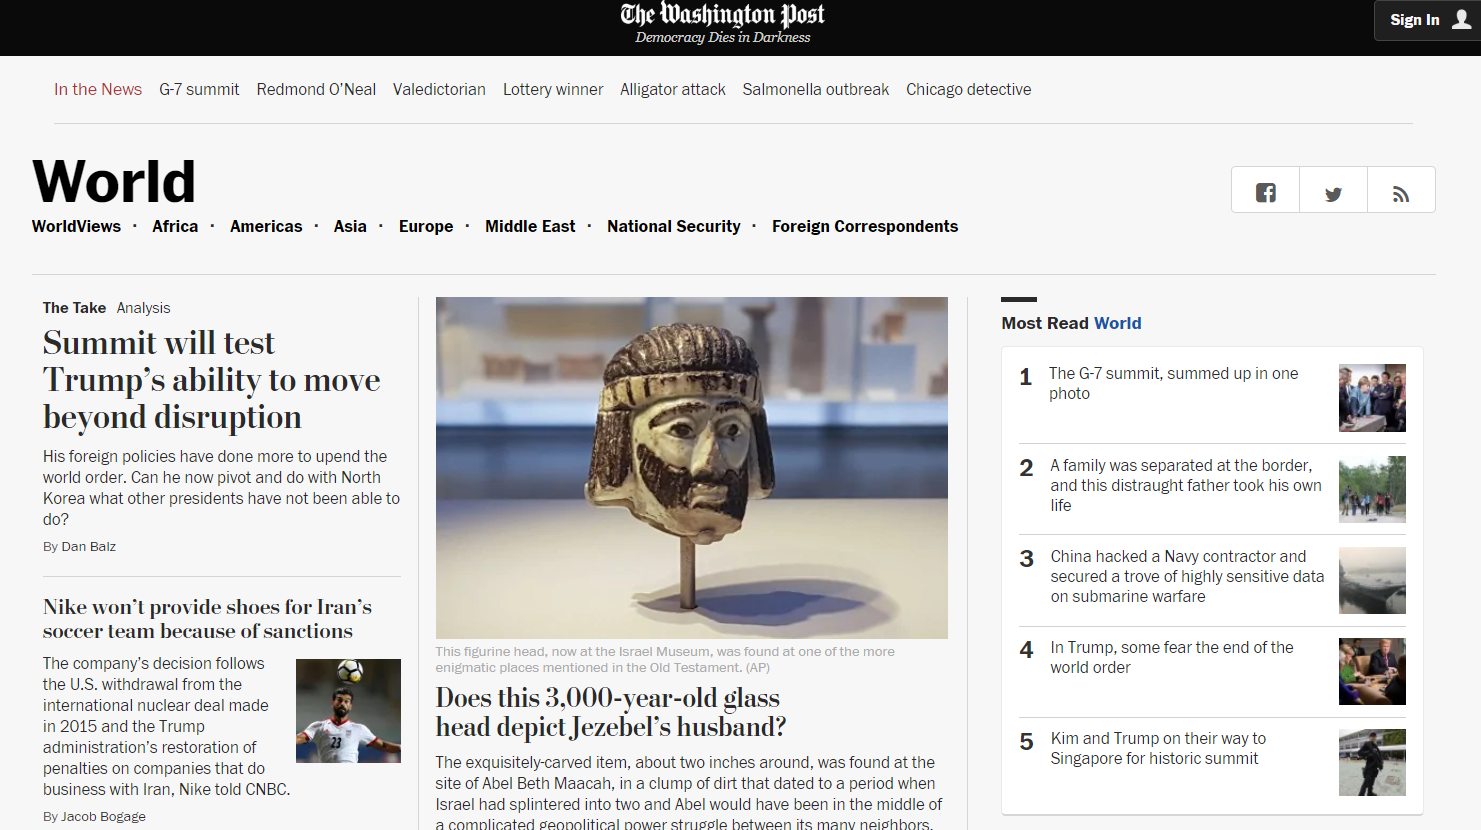Click the Nike article summary text
The height and width of the screenshot is (830, 1481).
[x=166, y=726]
